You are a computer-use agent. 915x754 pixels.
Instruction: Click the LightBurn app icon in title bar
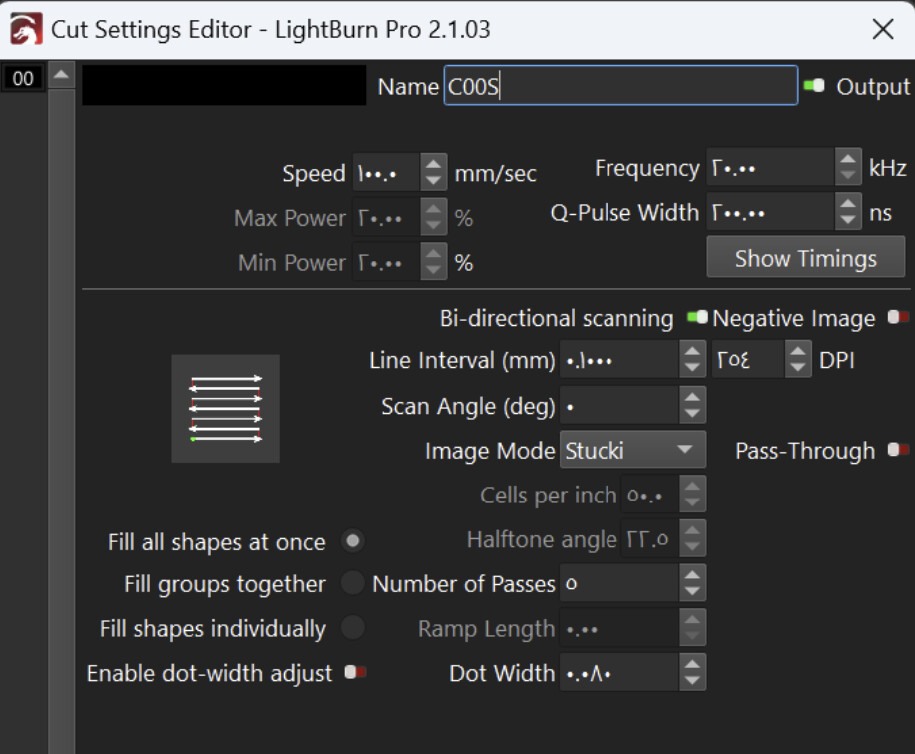pos(26,29)
